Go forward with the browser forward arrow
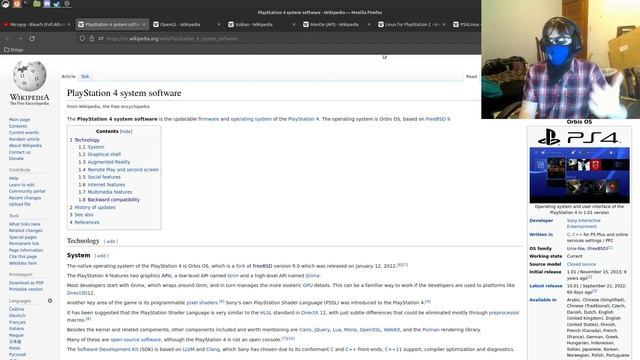Screen dimensions: 640x360 click(x=20, y=38)
